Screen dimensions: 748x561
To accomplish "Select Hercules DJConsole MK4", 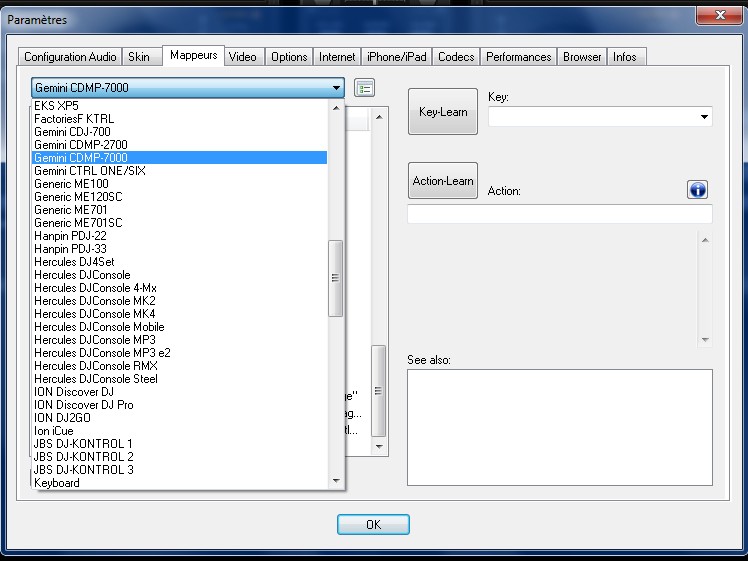I will [x=179, y=314].
